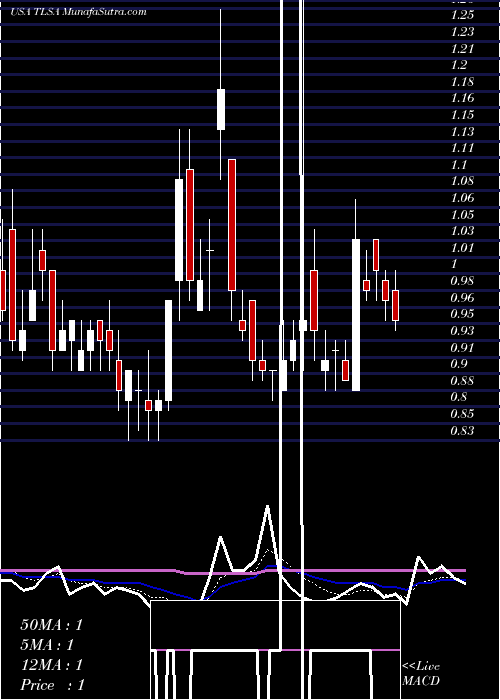The height and width of the screenshot is (700, 500).
Task: Click the 0.9 price axis label
Action: (459, 364)
